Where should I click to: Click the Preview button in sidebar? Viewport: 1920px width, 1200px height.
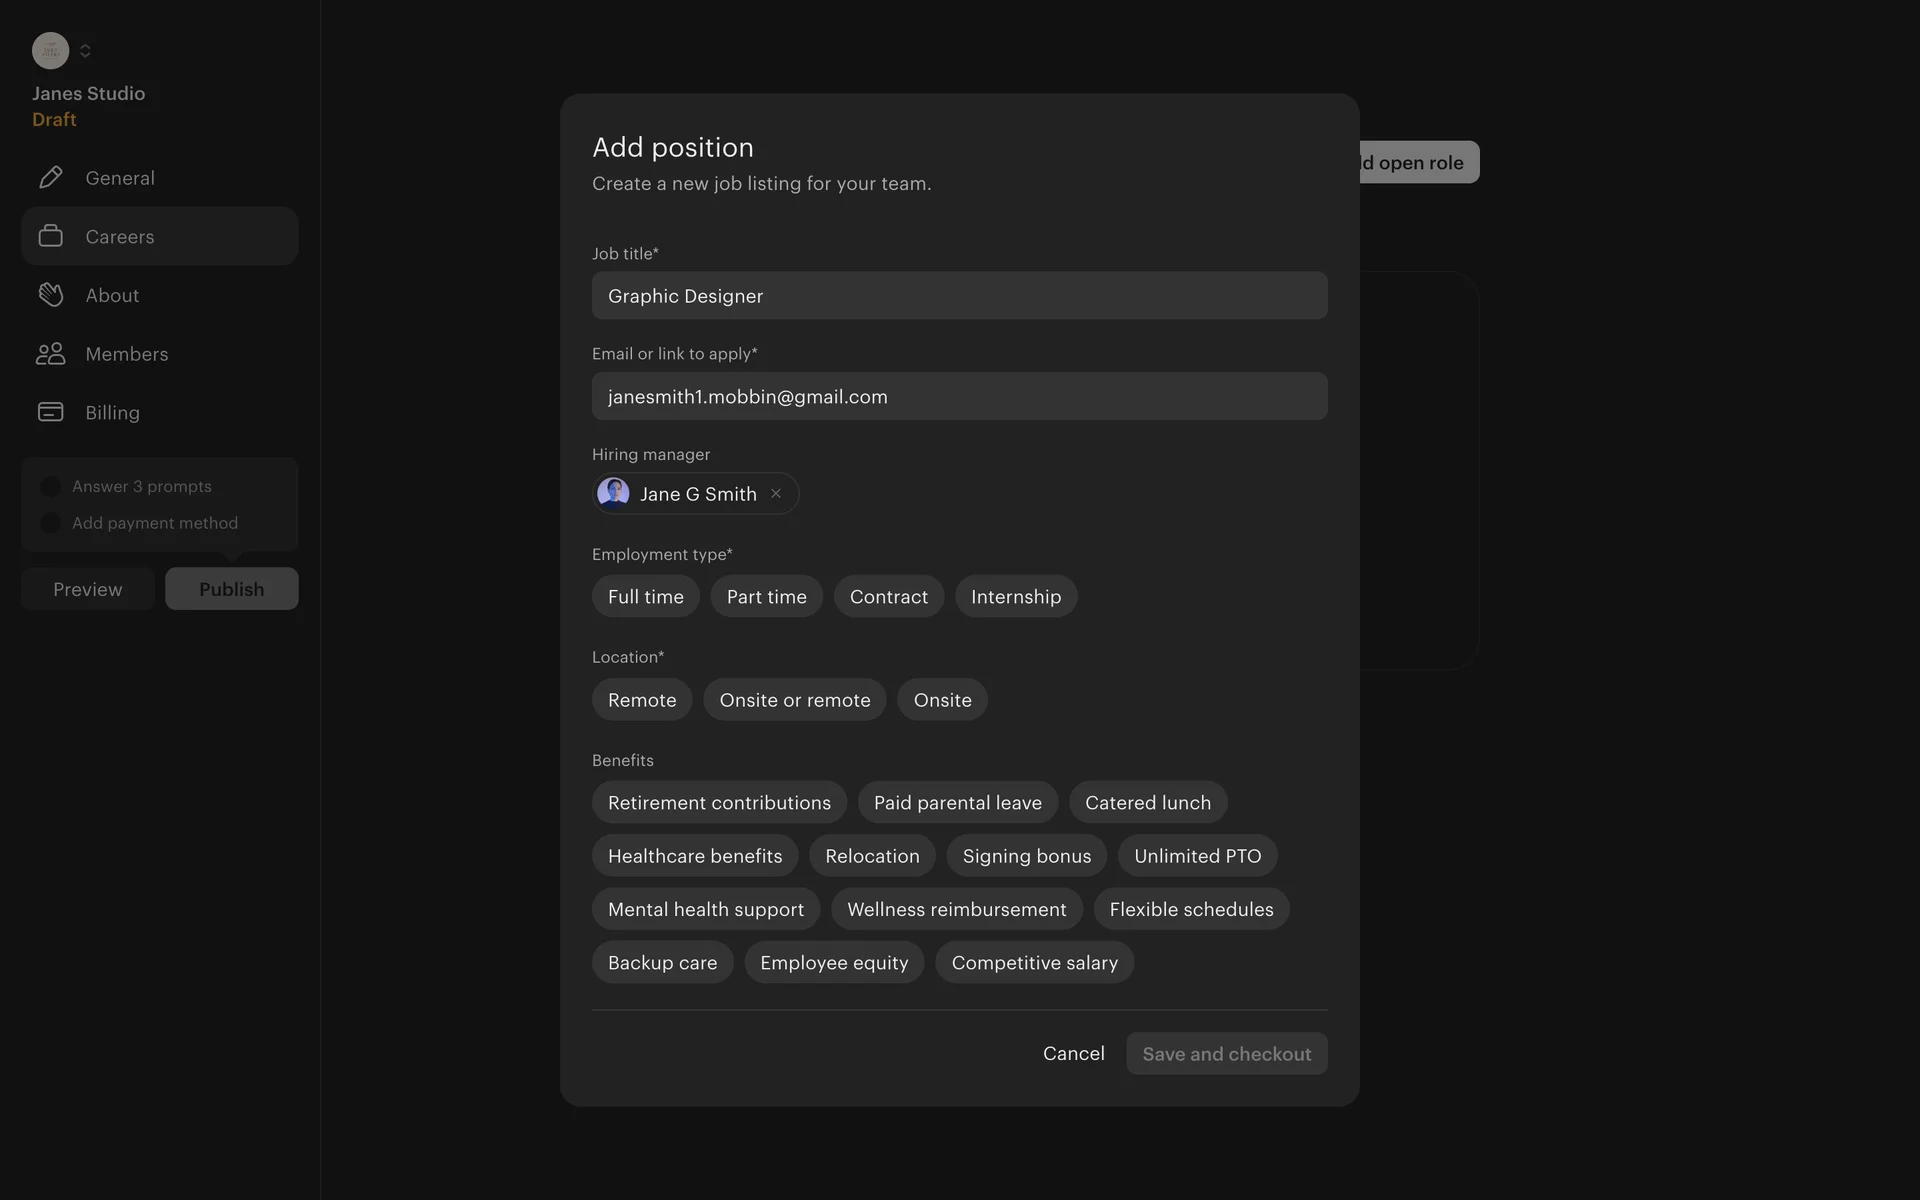click(x=88, y=589)
